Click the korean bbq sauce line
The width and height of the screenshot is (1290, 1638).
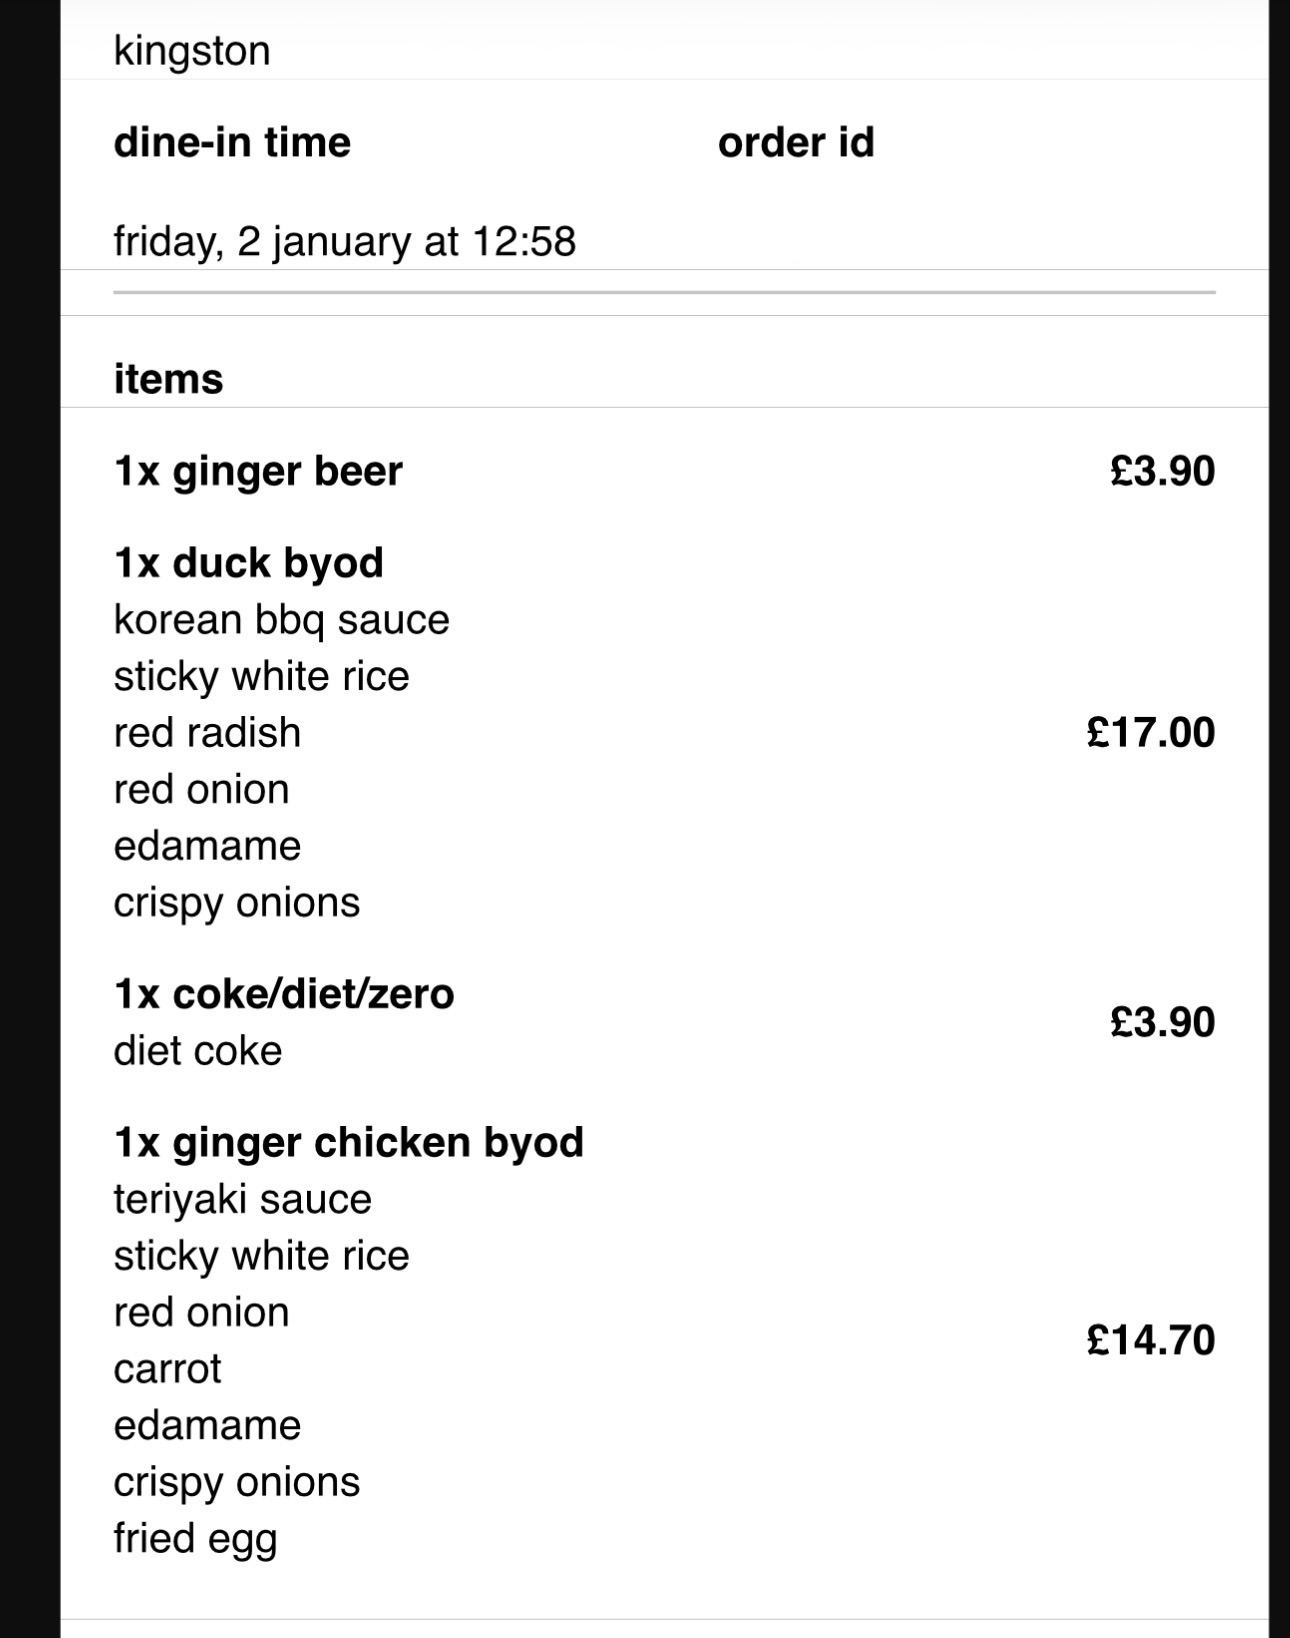tap(281, 620)
